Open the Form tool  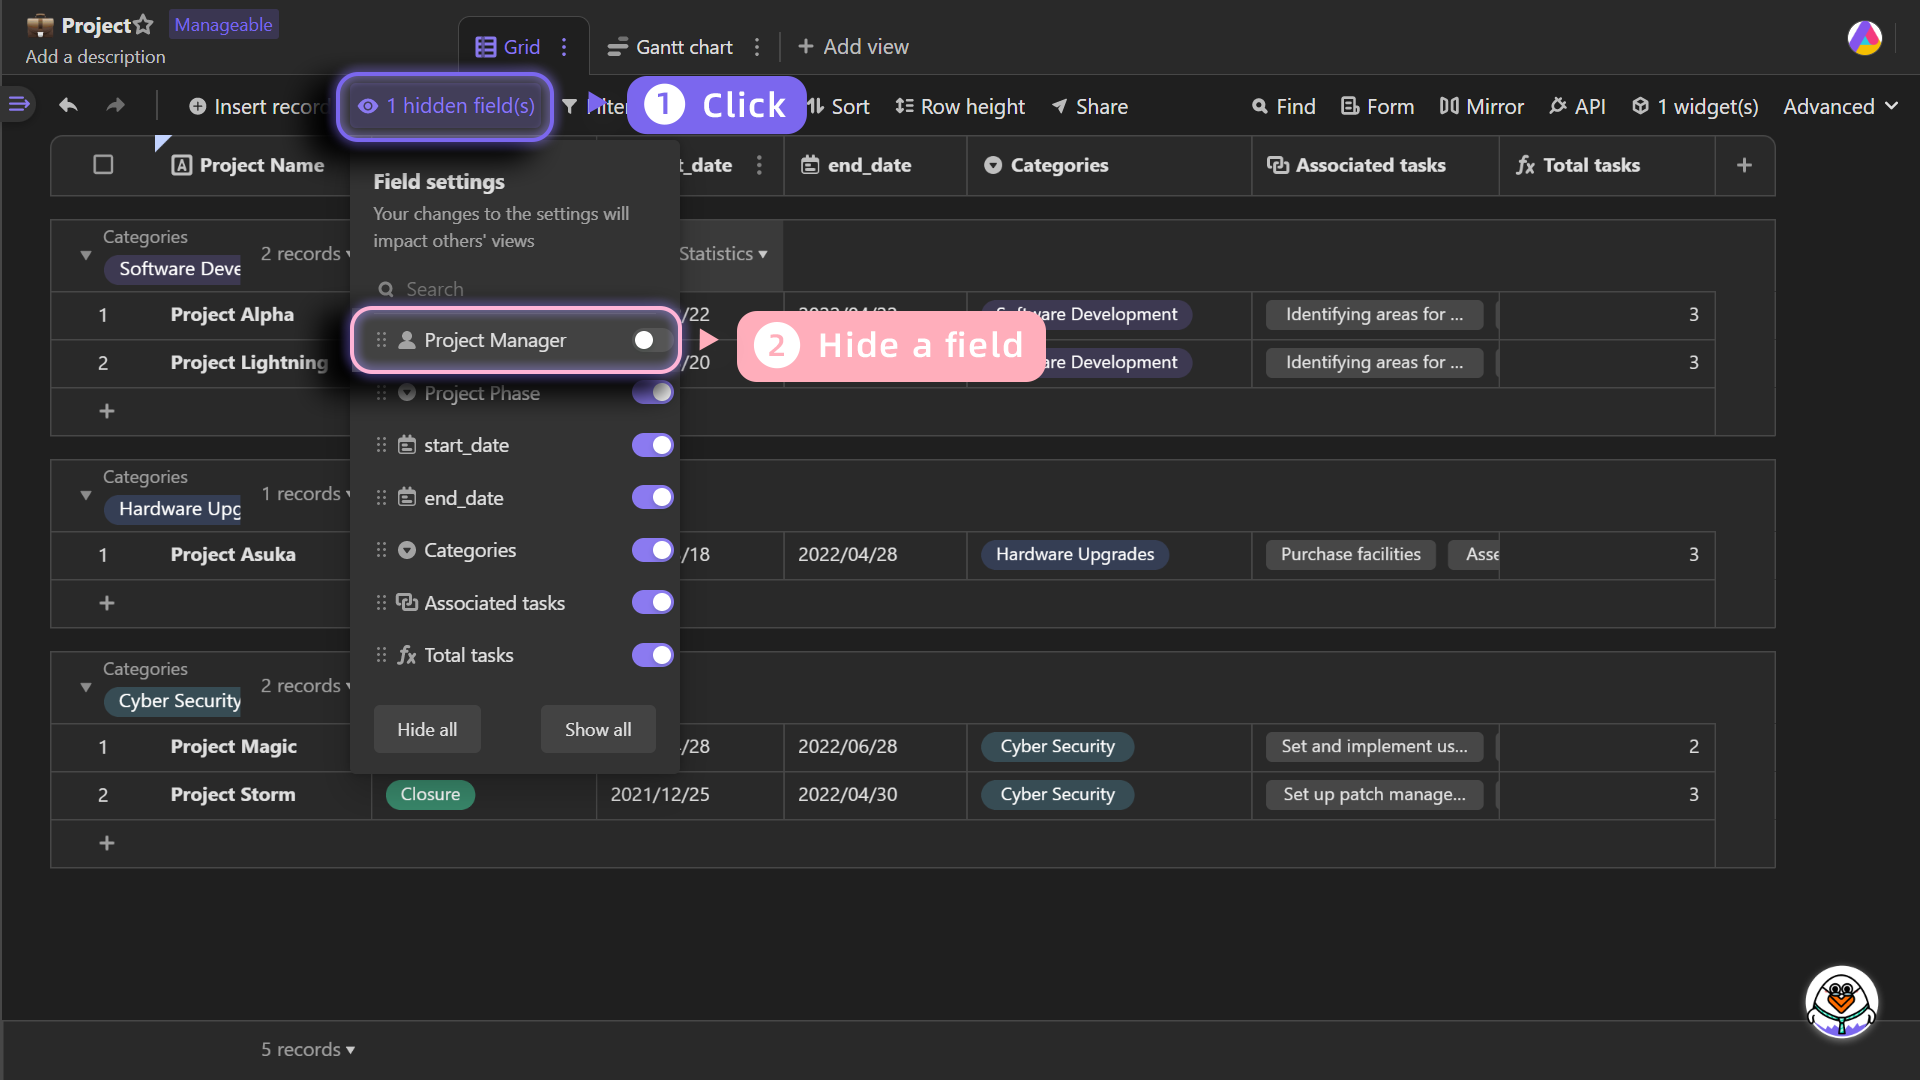[x=1377, y=106]
